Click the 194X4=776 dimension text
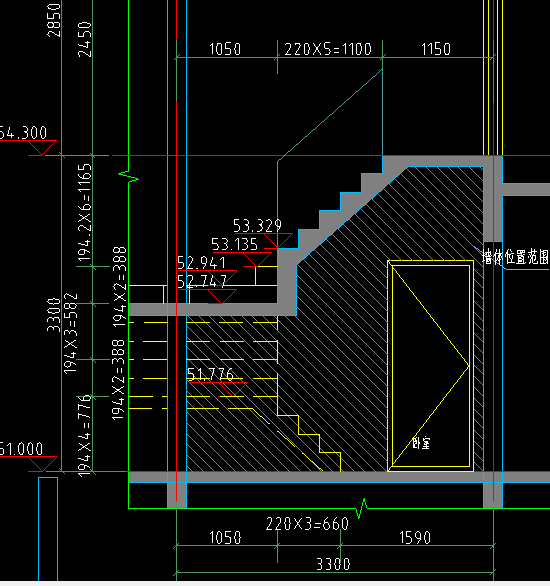 tap(84, 436)
